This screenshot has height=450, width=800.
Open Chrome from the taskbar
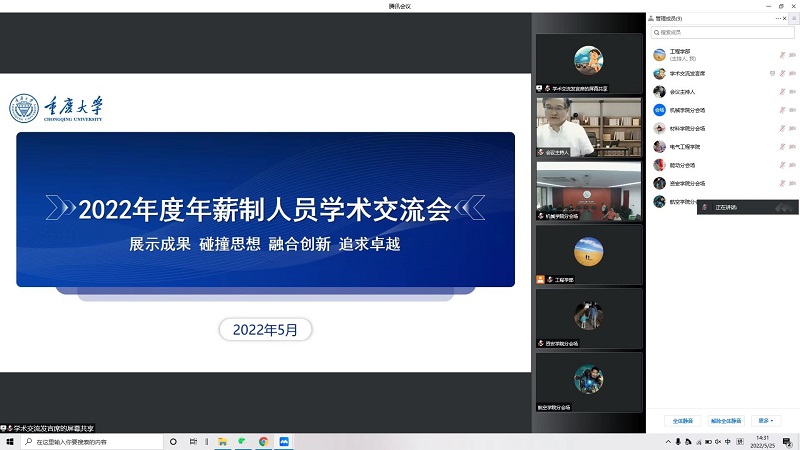coord(263,442)
